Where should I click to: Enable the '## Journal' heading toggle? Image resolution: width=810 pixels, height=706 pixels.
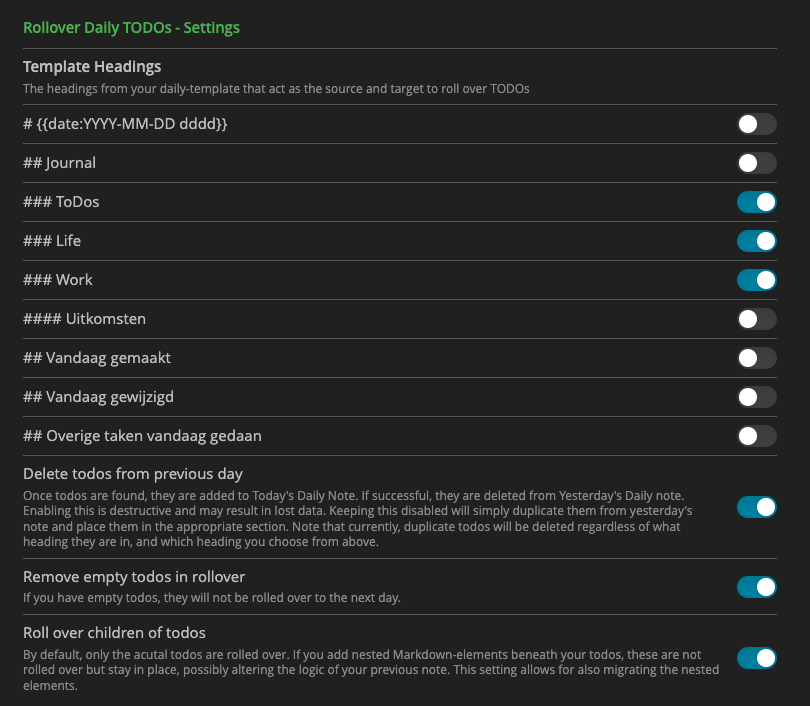coord(757,163)
